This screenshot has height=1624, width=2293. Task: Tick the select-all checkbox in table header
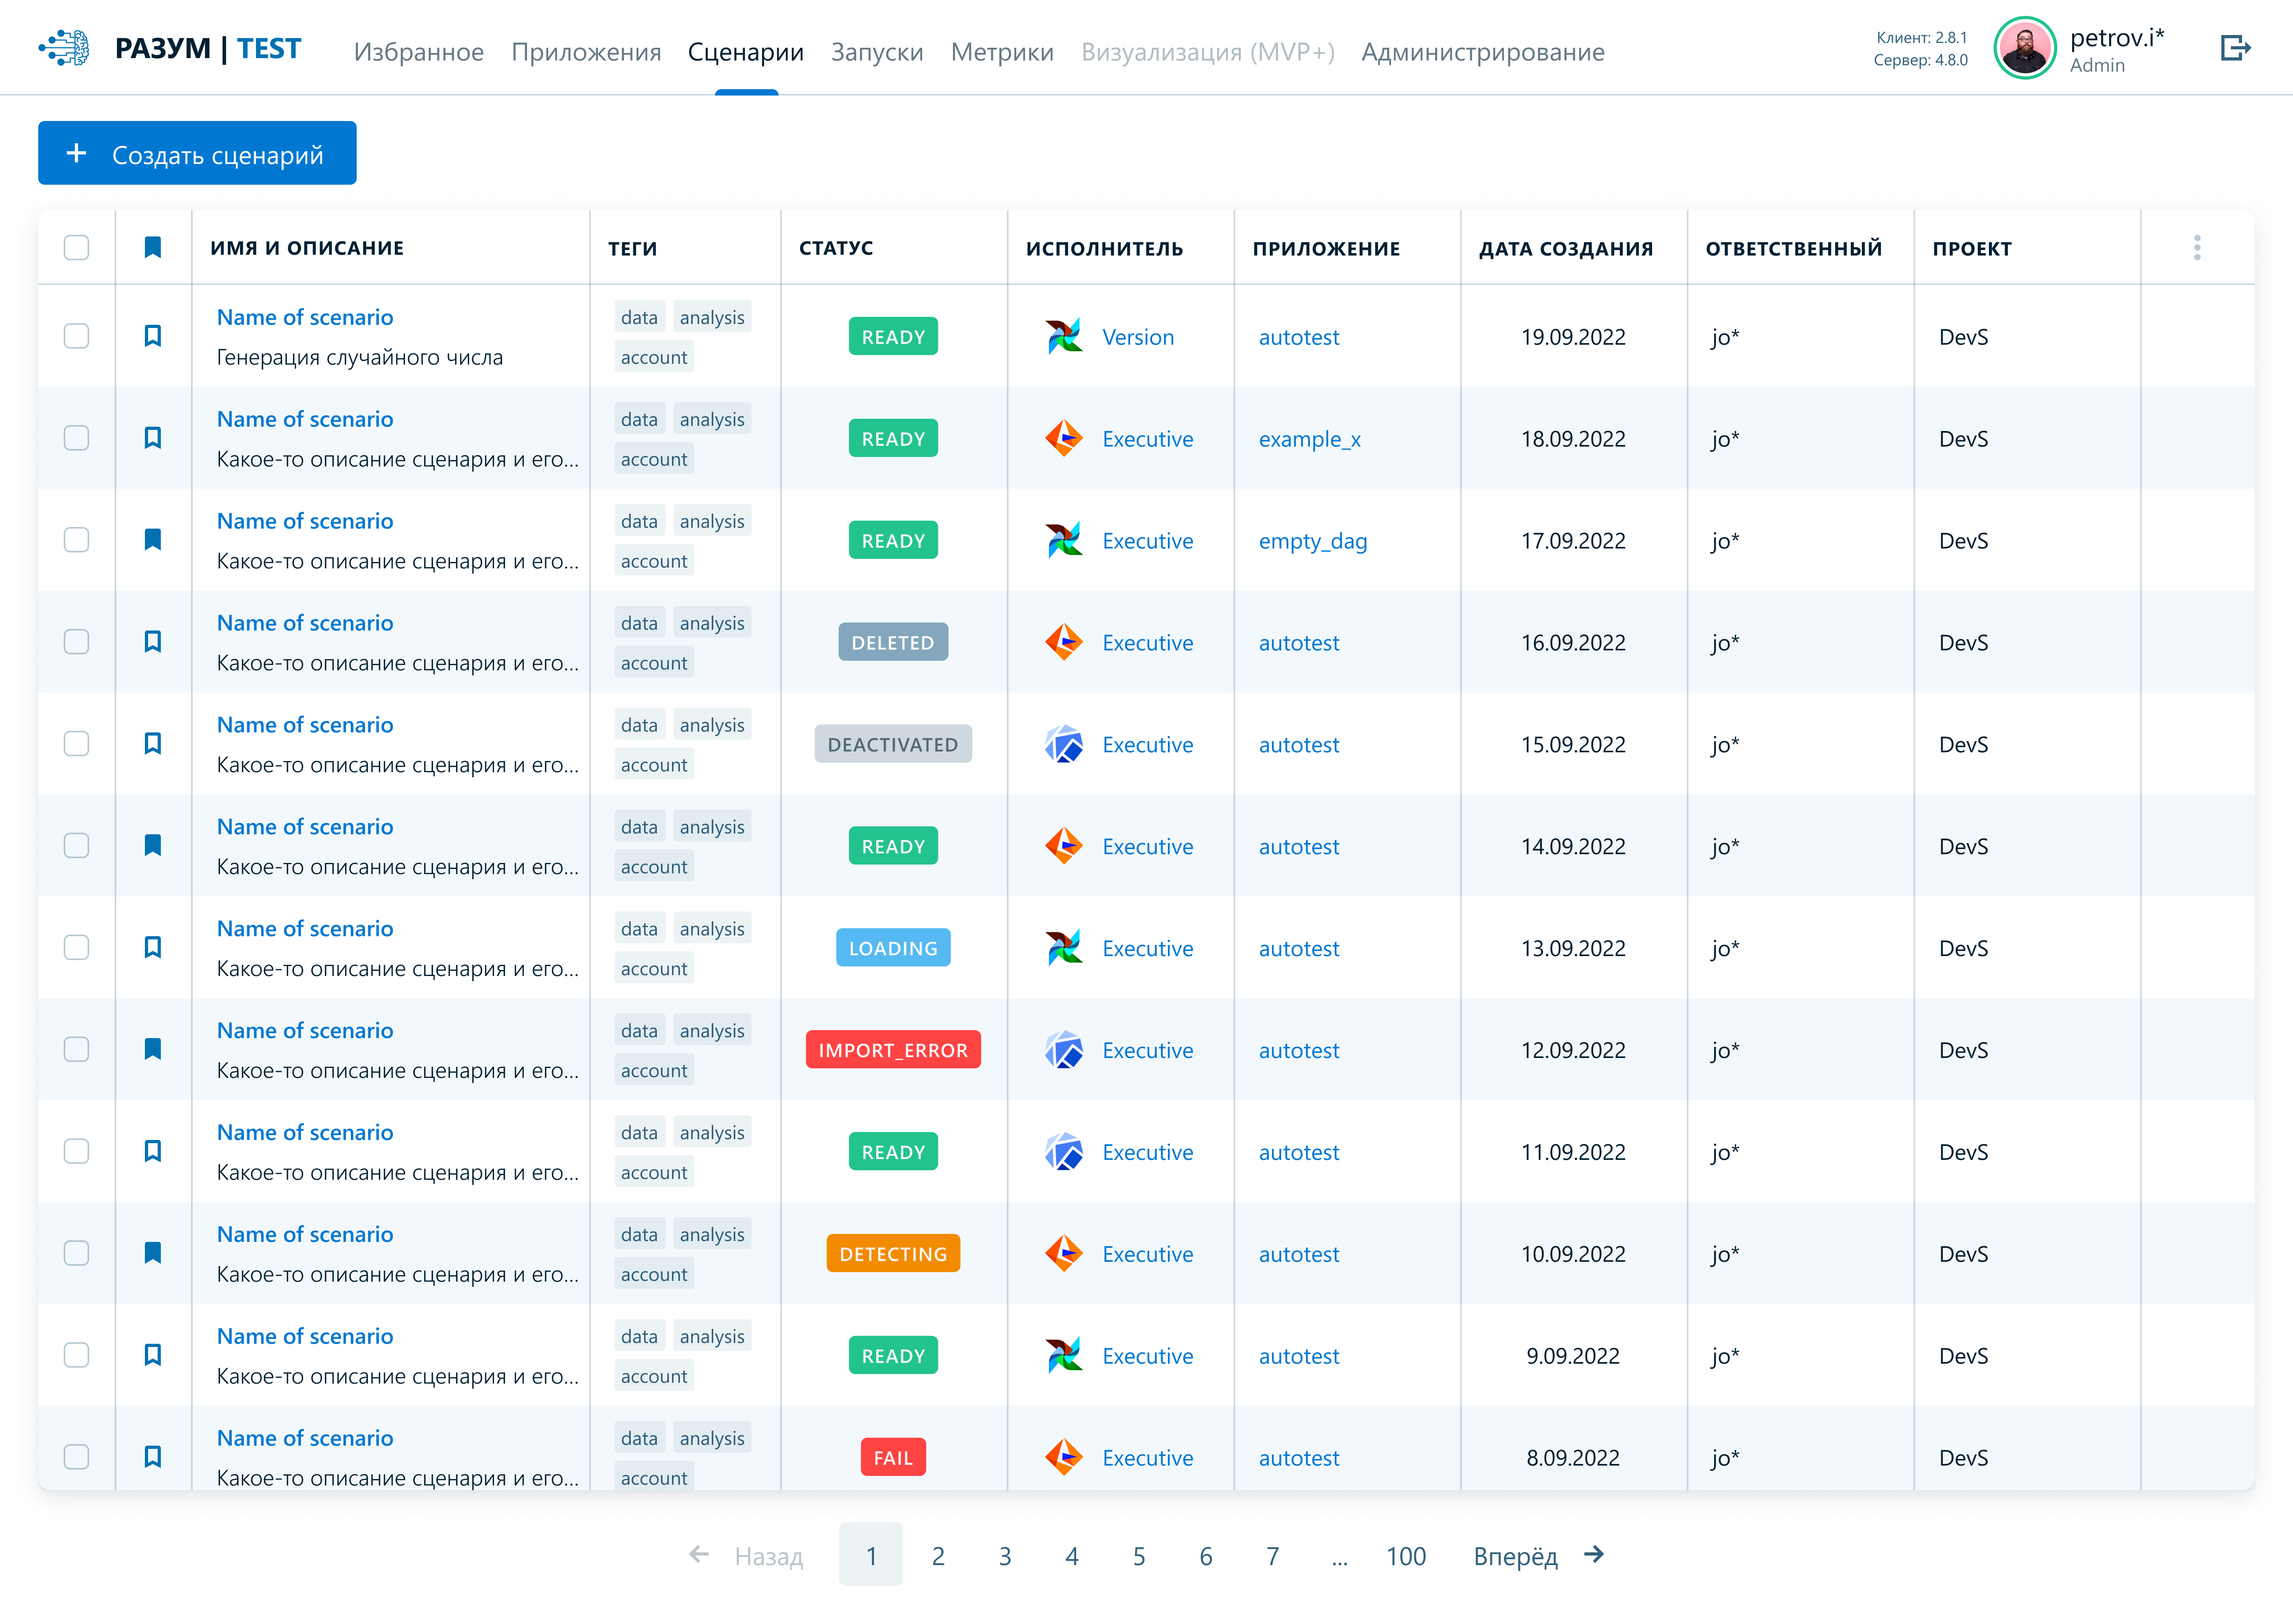point(76,248)
